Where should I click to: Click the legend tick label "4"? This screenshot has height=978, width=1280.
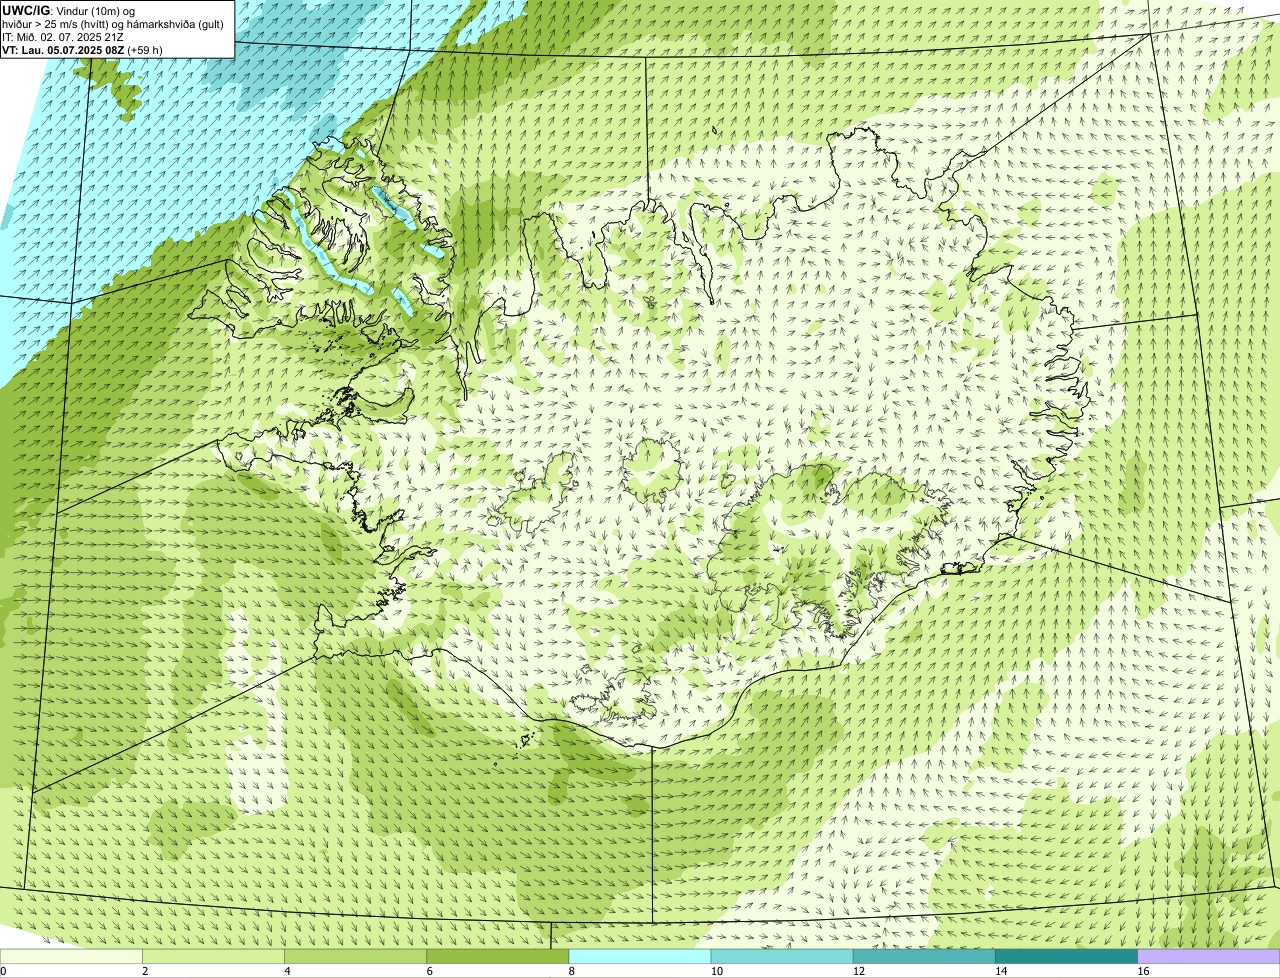[287, 971]
